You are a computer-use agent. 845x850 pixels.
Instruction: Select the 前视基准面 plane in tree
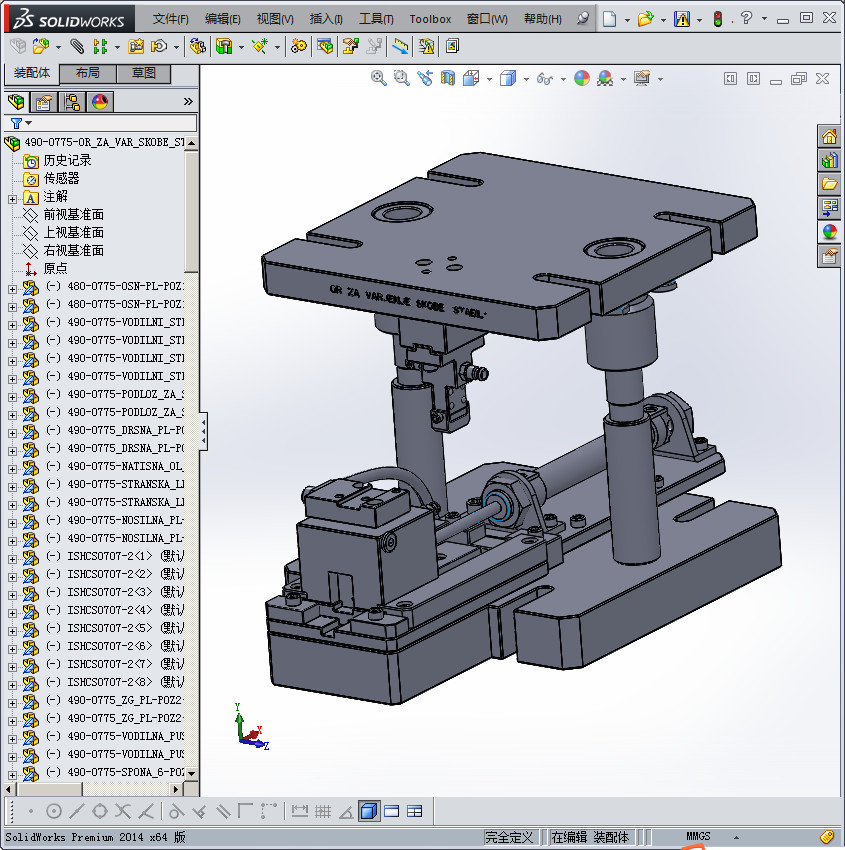73,215
